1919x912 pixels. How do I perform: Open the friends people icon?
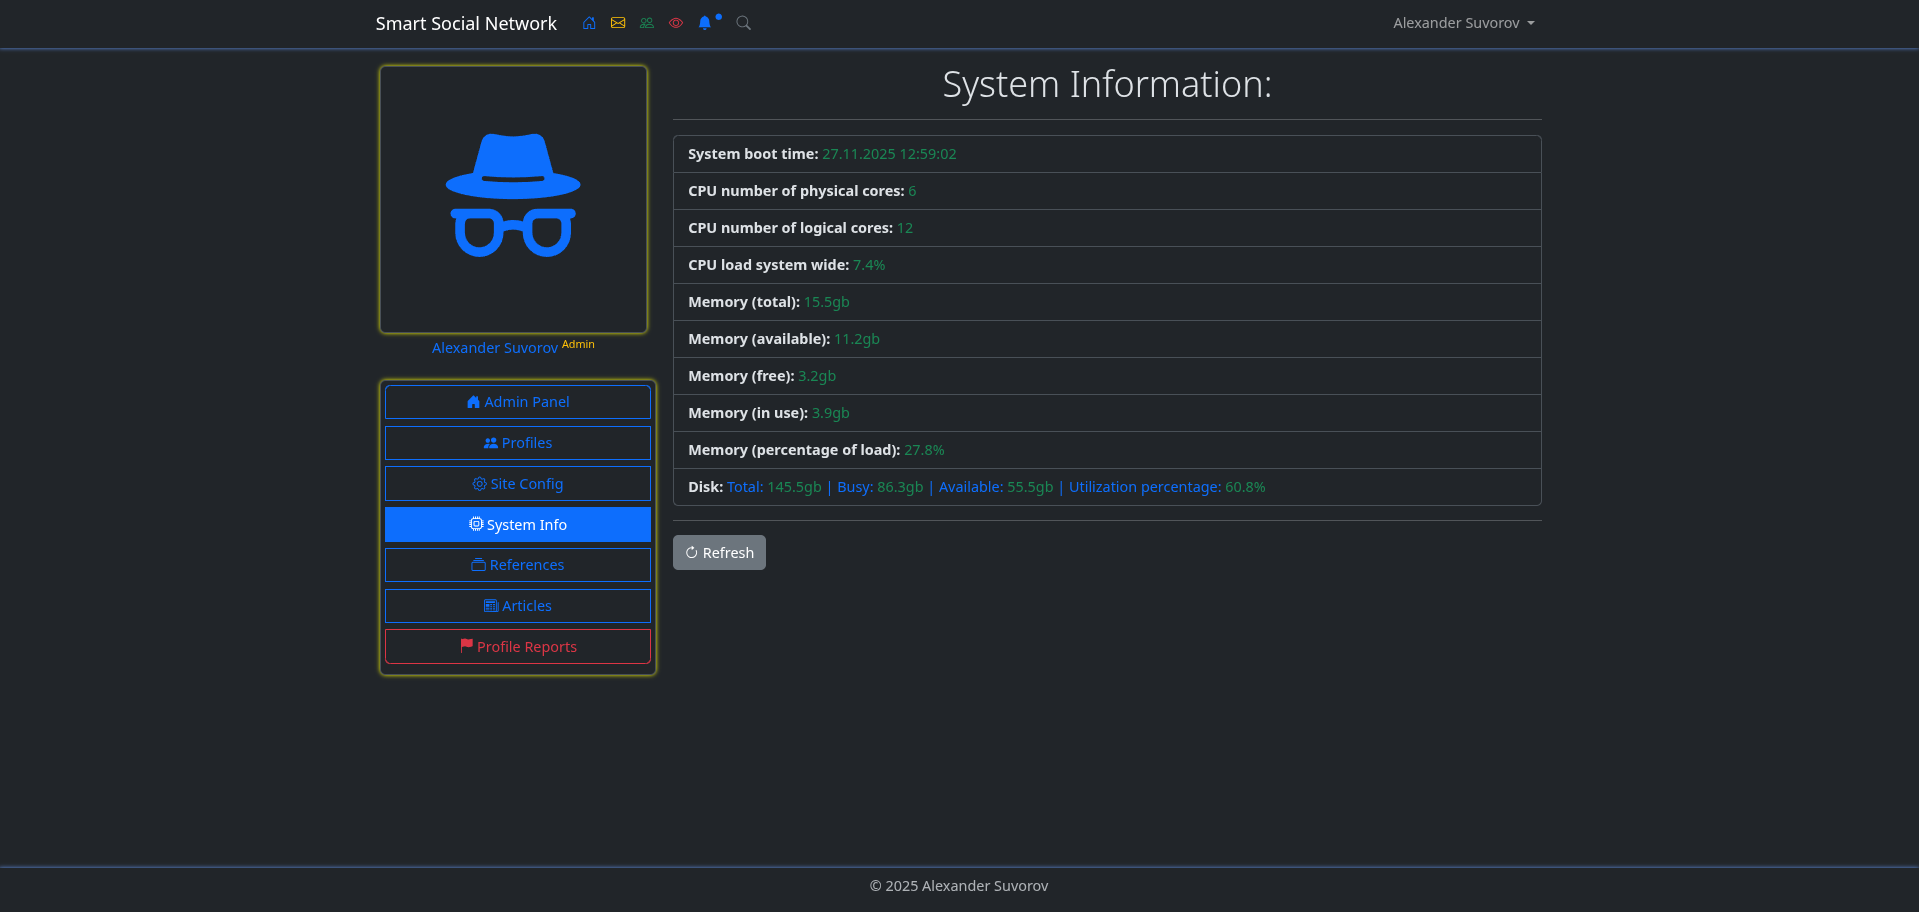[x=647, y=23]
